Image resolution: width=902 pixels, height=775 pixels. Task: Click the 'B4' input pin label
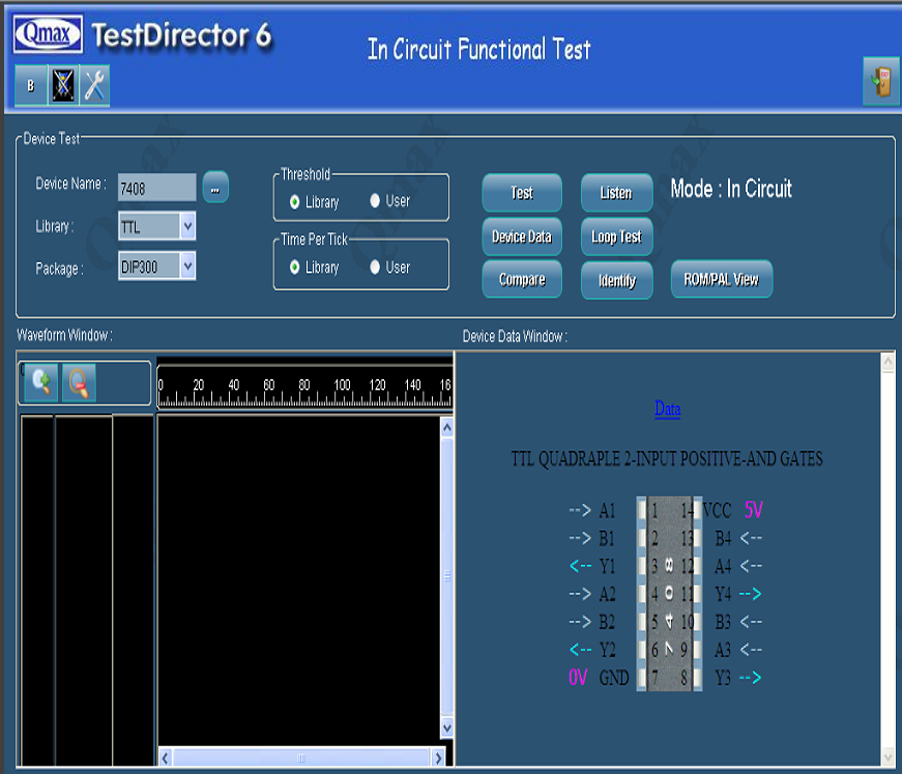click(723, 539)
